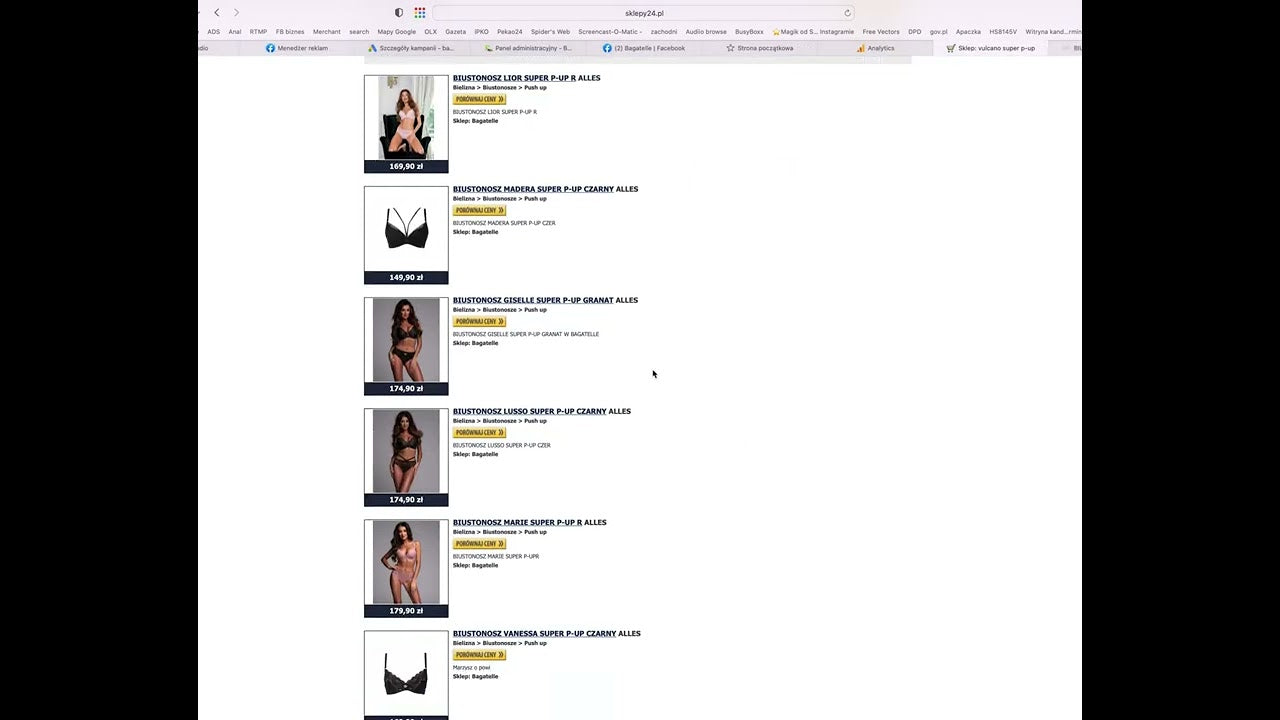The height and width of the screenshot is (720, 1280).
Task: Switch to the Szczegóły kampanii tab
Action: (411, 48)
